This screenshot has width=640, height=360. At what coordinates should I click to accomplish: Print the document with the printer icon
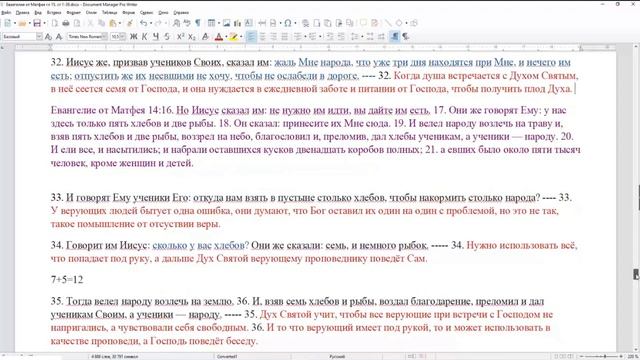click(x=66, y=23)
